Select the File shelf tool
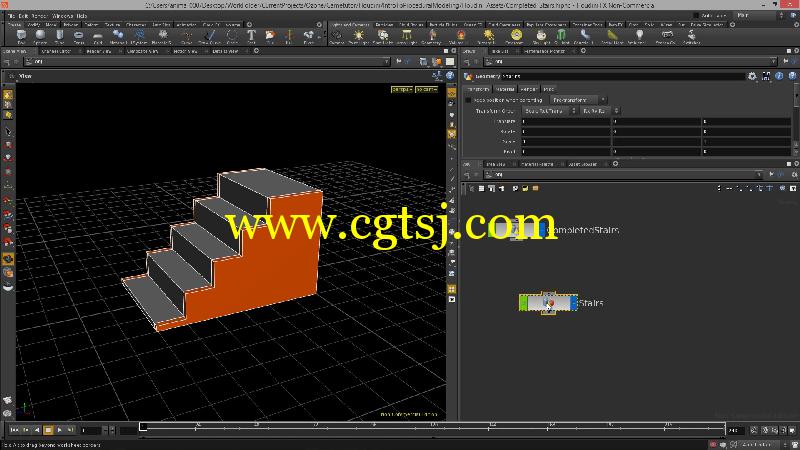This screenshot has width=800, height=450. click(x=270, y=36)
